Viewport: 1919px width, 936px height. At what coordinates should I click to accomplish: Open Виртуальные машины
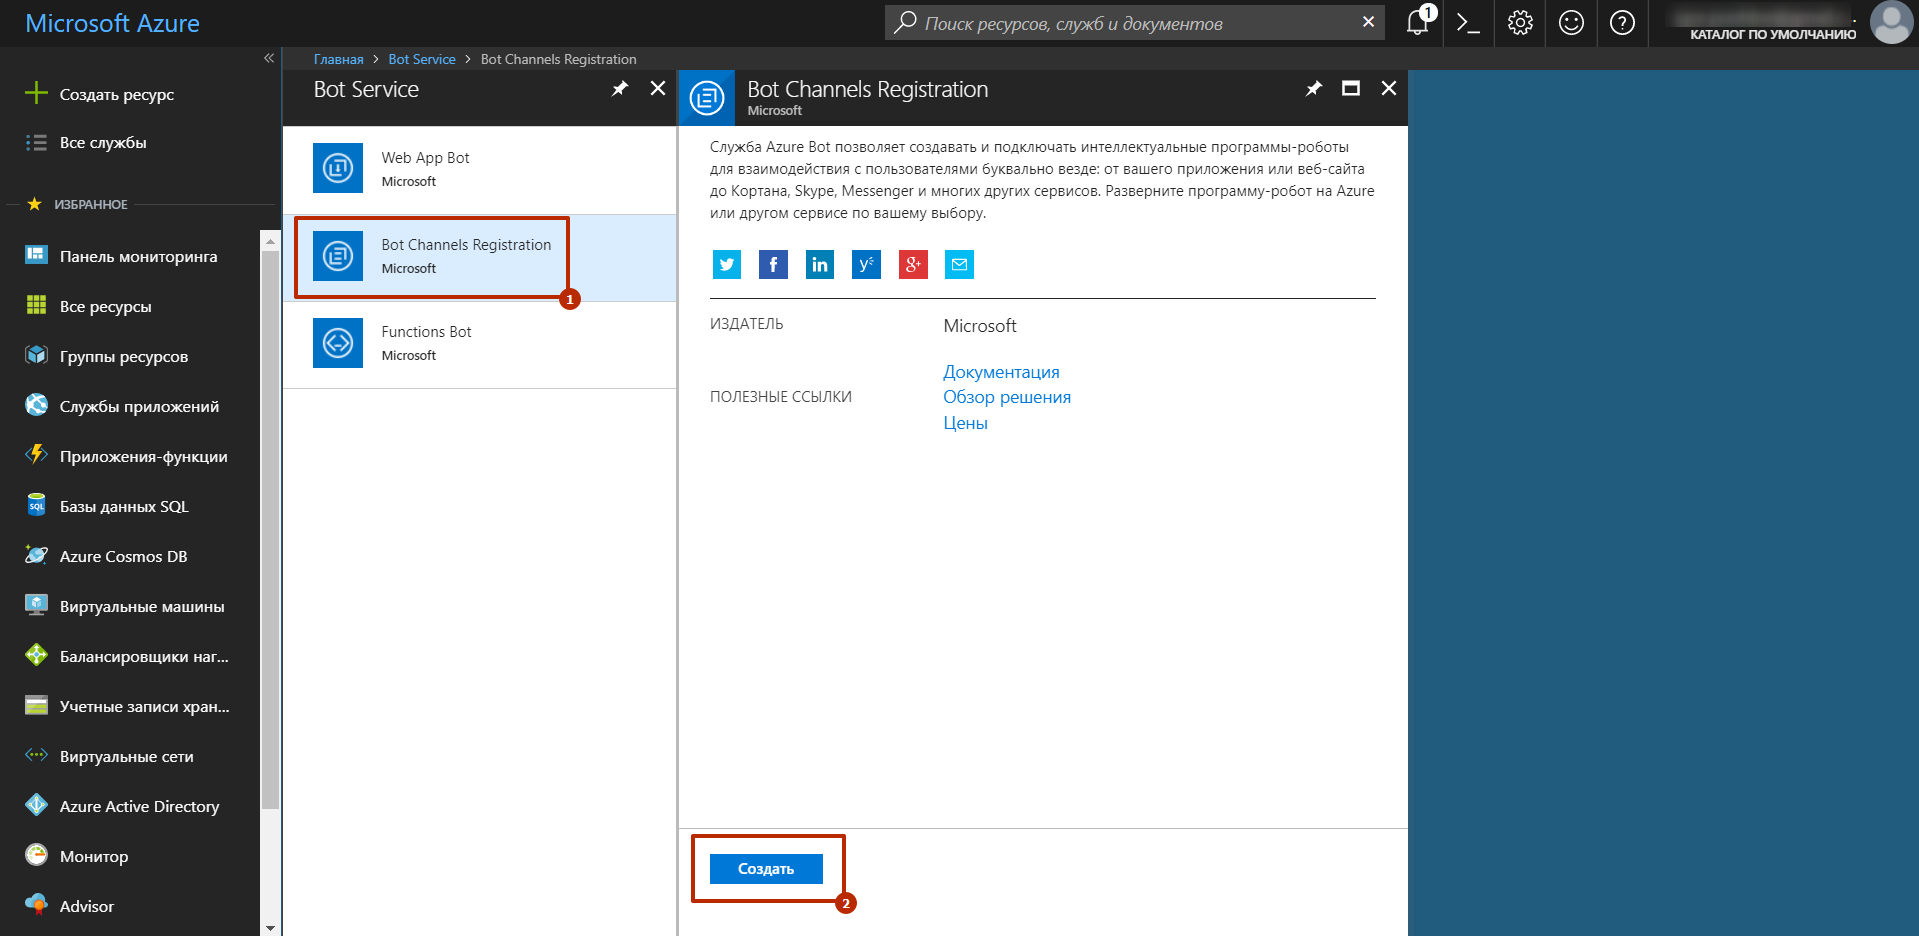click(142, 606)
